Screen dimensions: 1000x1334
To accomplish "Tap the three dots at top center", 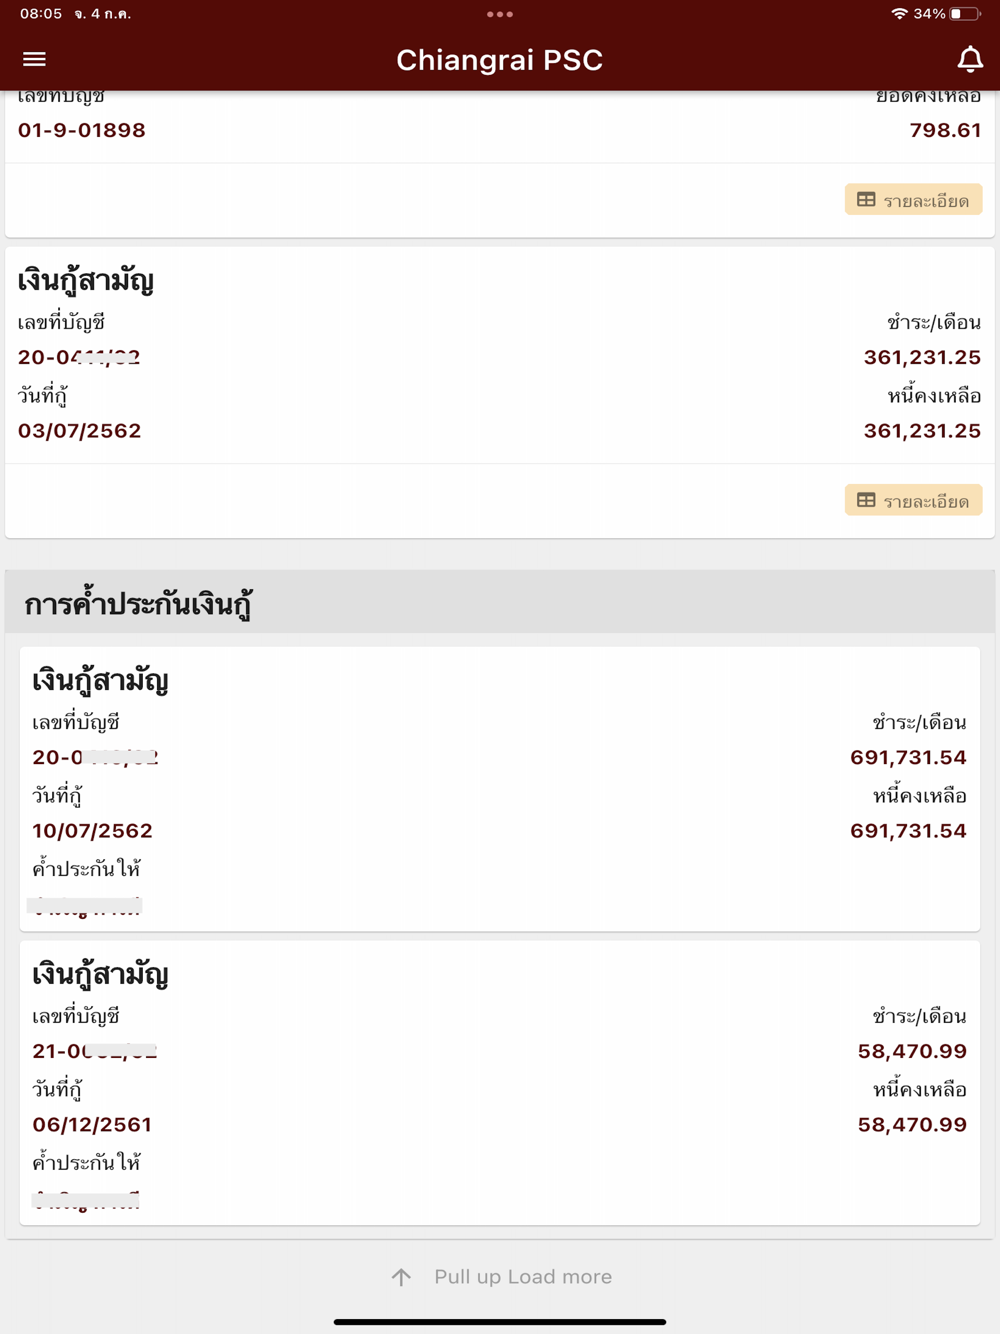I will (499, 14).
